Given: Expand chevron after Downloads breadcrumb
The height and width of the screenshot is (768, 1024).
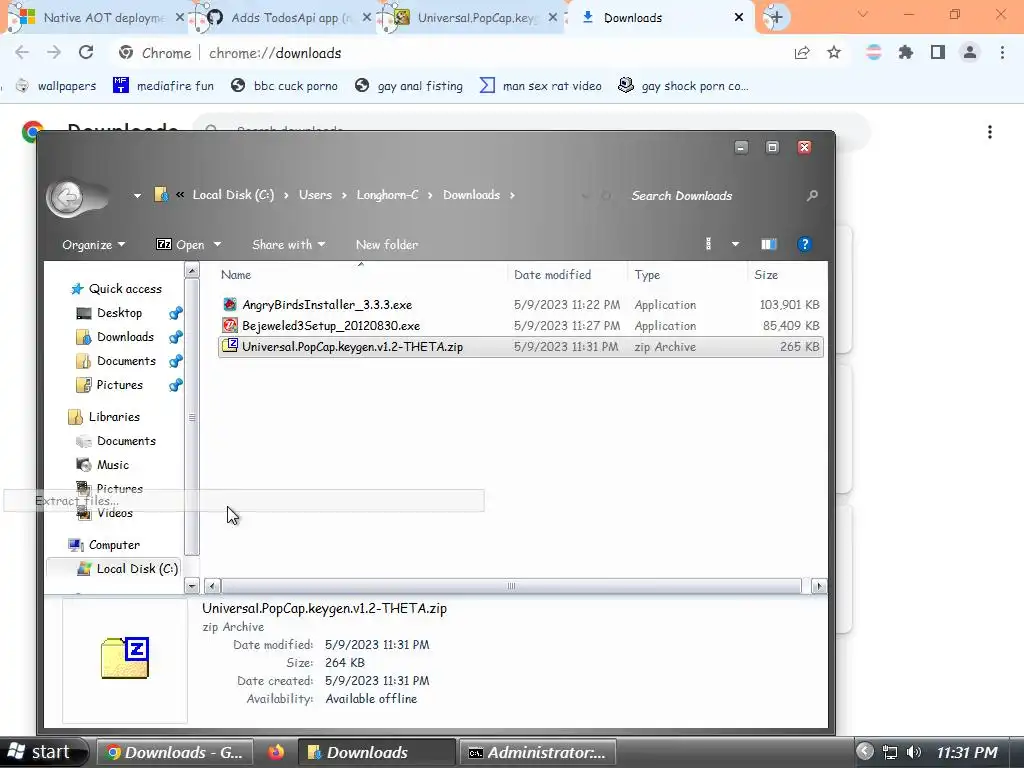Looking at the screenshot, I should coord(512,195).
